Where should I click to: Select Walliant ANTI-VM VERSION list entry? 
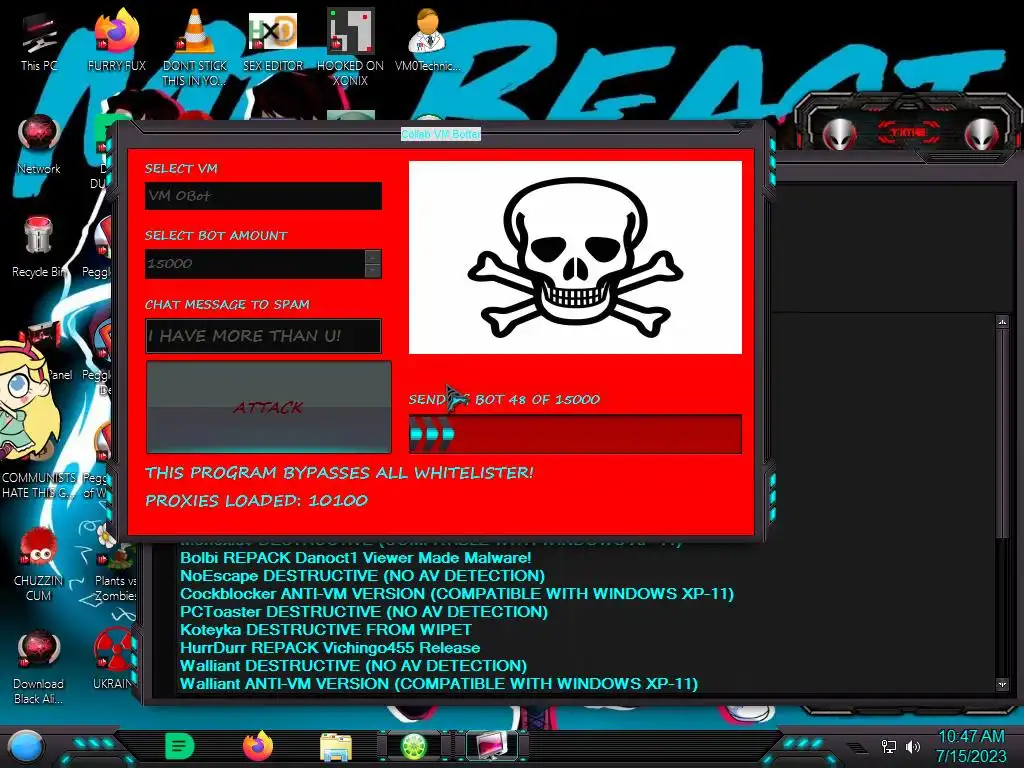coord(439,684)
